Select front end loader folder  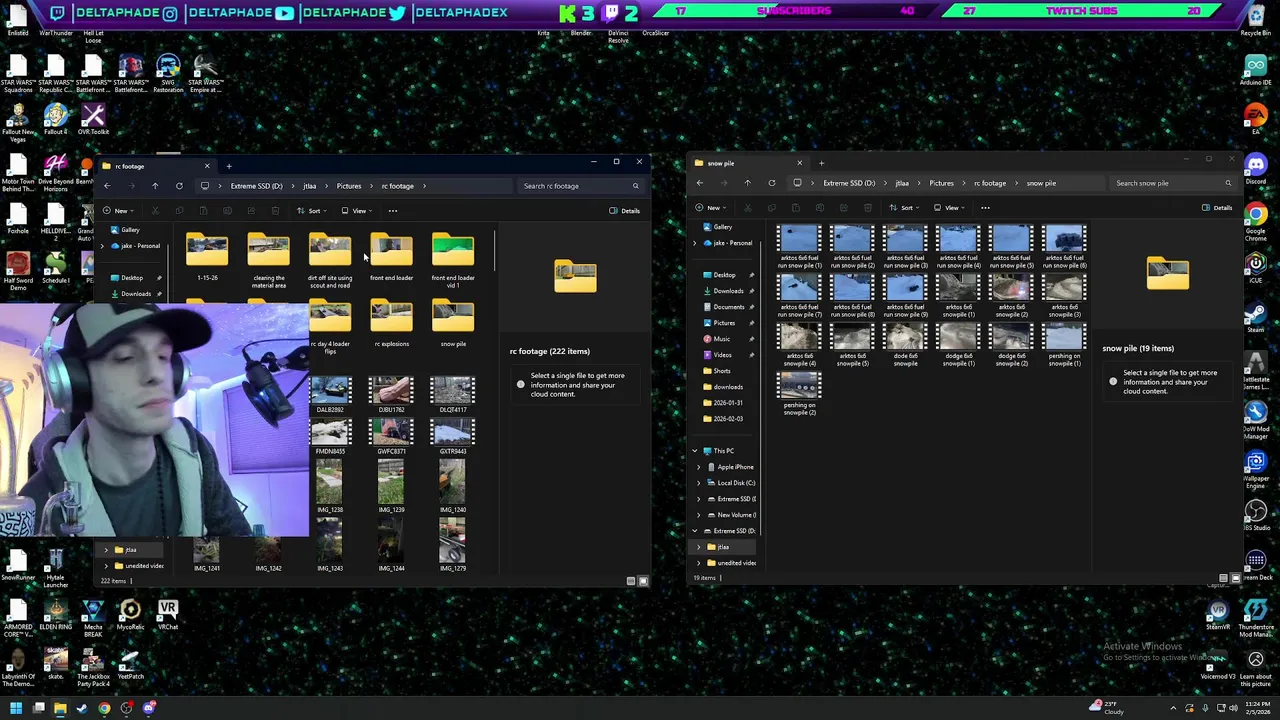pyautogui.click(x=391, y=258)
